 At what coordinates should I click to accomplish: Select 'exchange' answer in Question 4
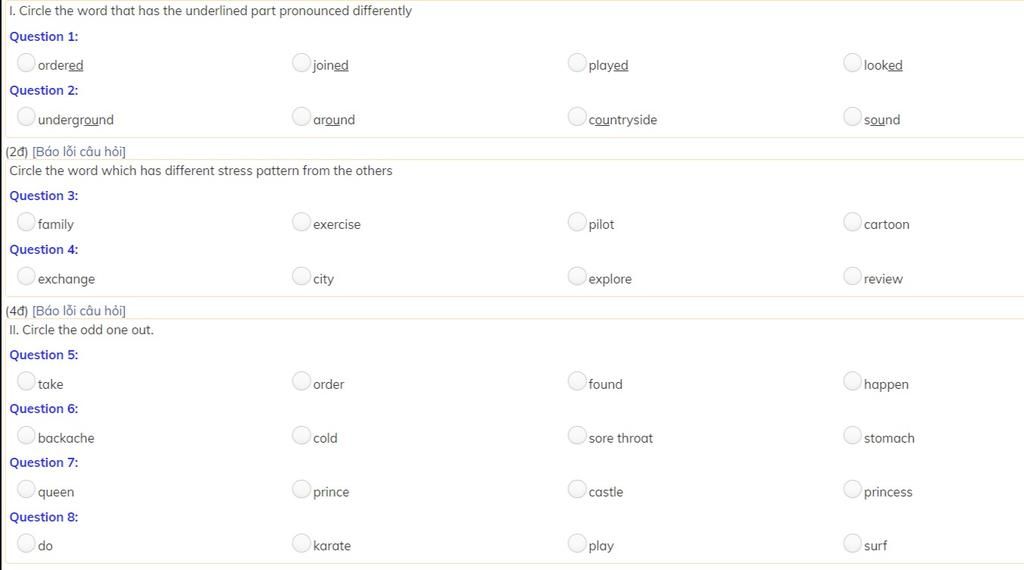26,276
